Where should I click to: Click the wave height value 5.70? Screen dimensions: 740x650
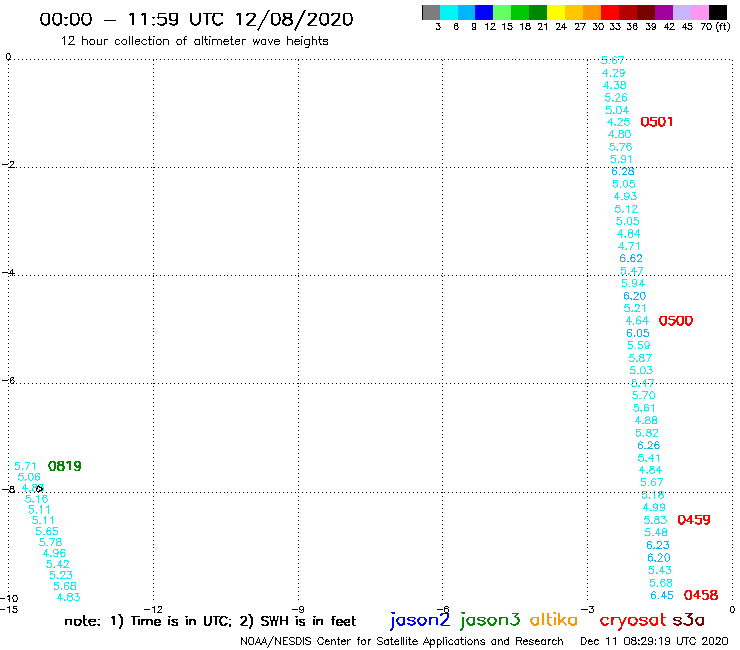[644, 395]
